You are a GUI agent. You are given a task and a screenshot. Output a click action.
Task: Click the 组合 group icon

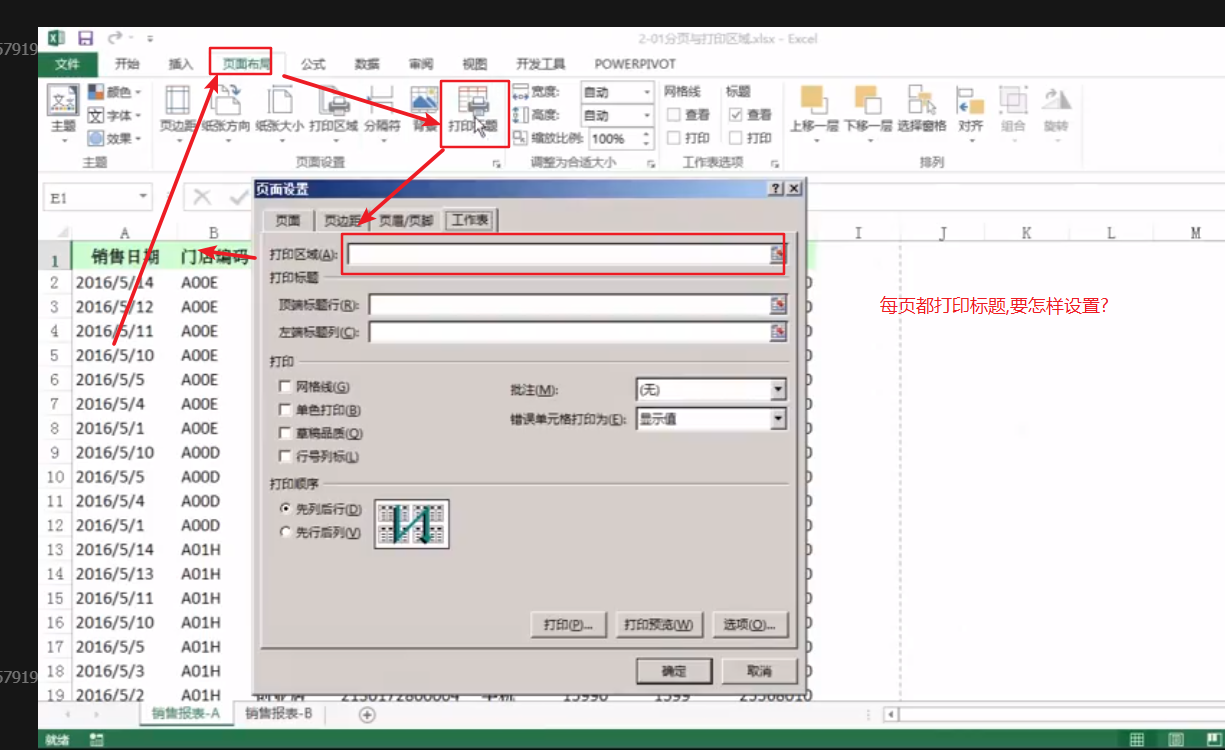tap(1013, 101)
